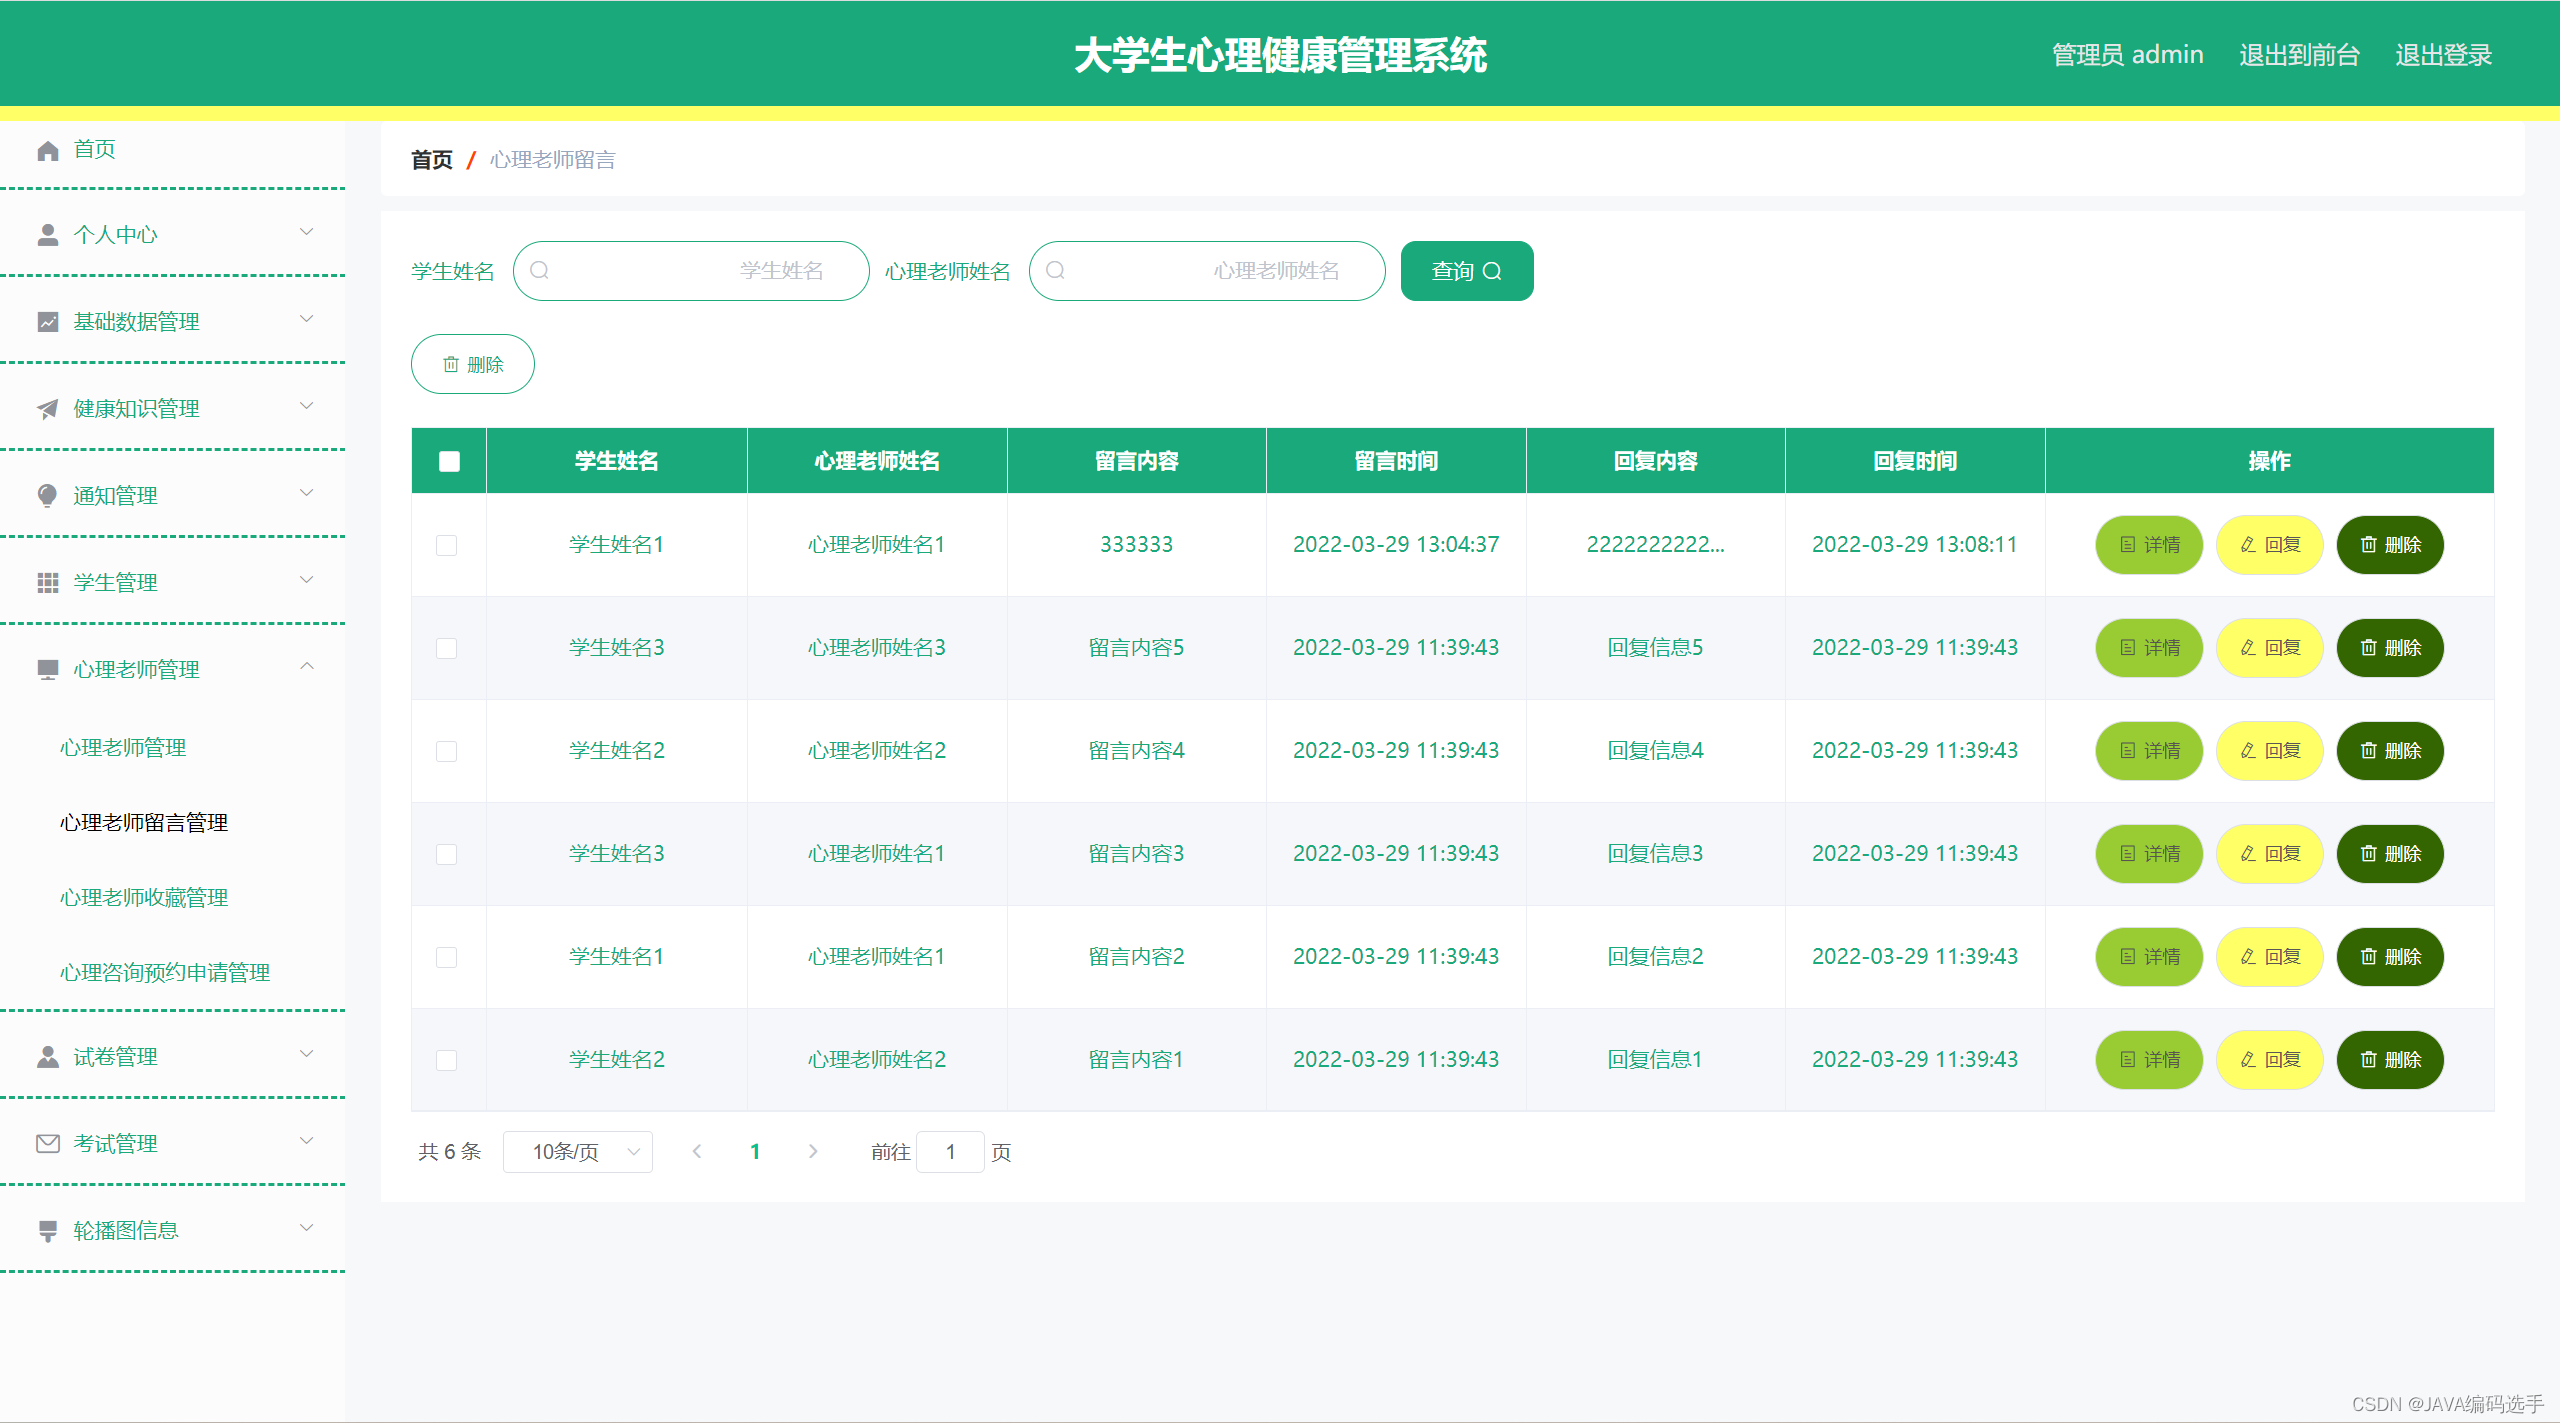Delete the 333333 message row
Screen dimensions: 2560x1423
2390,545
